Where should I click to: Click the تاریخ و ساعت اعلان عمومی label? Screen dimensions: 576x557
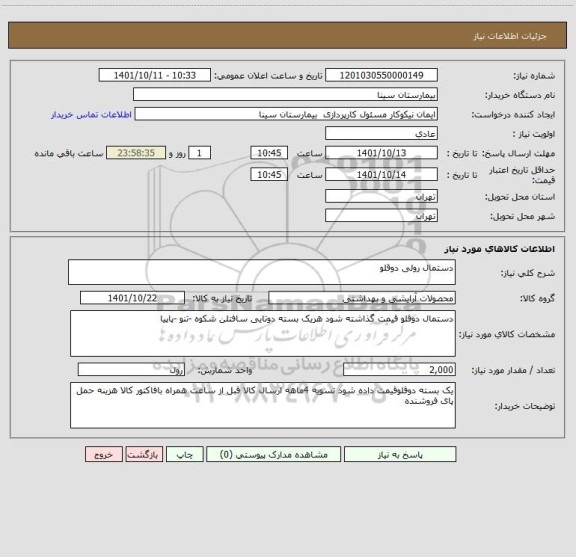pos(268,76)
